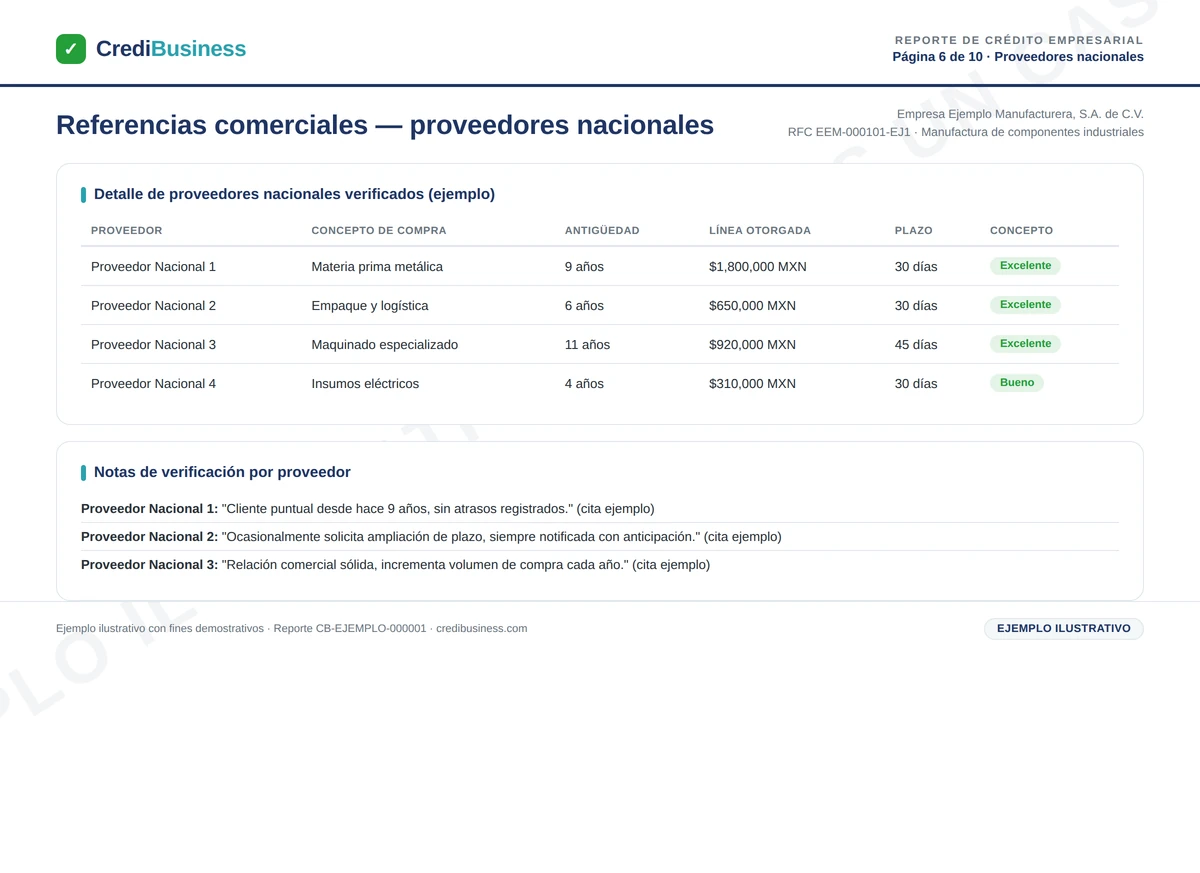This screenshot has width=1200, height=873.
Task: Click 'Notas de verificación por proveedor' heading
Action: 222,472
